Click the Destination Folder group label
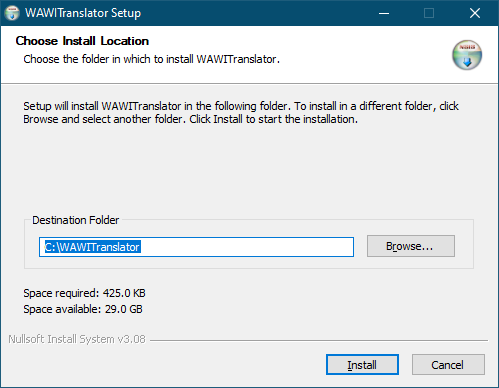Image resolution: width=499 pixels, height=388 pixels. 75,220
